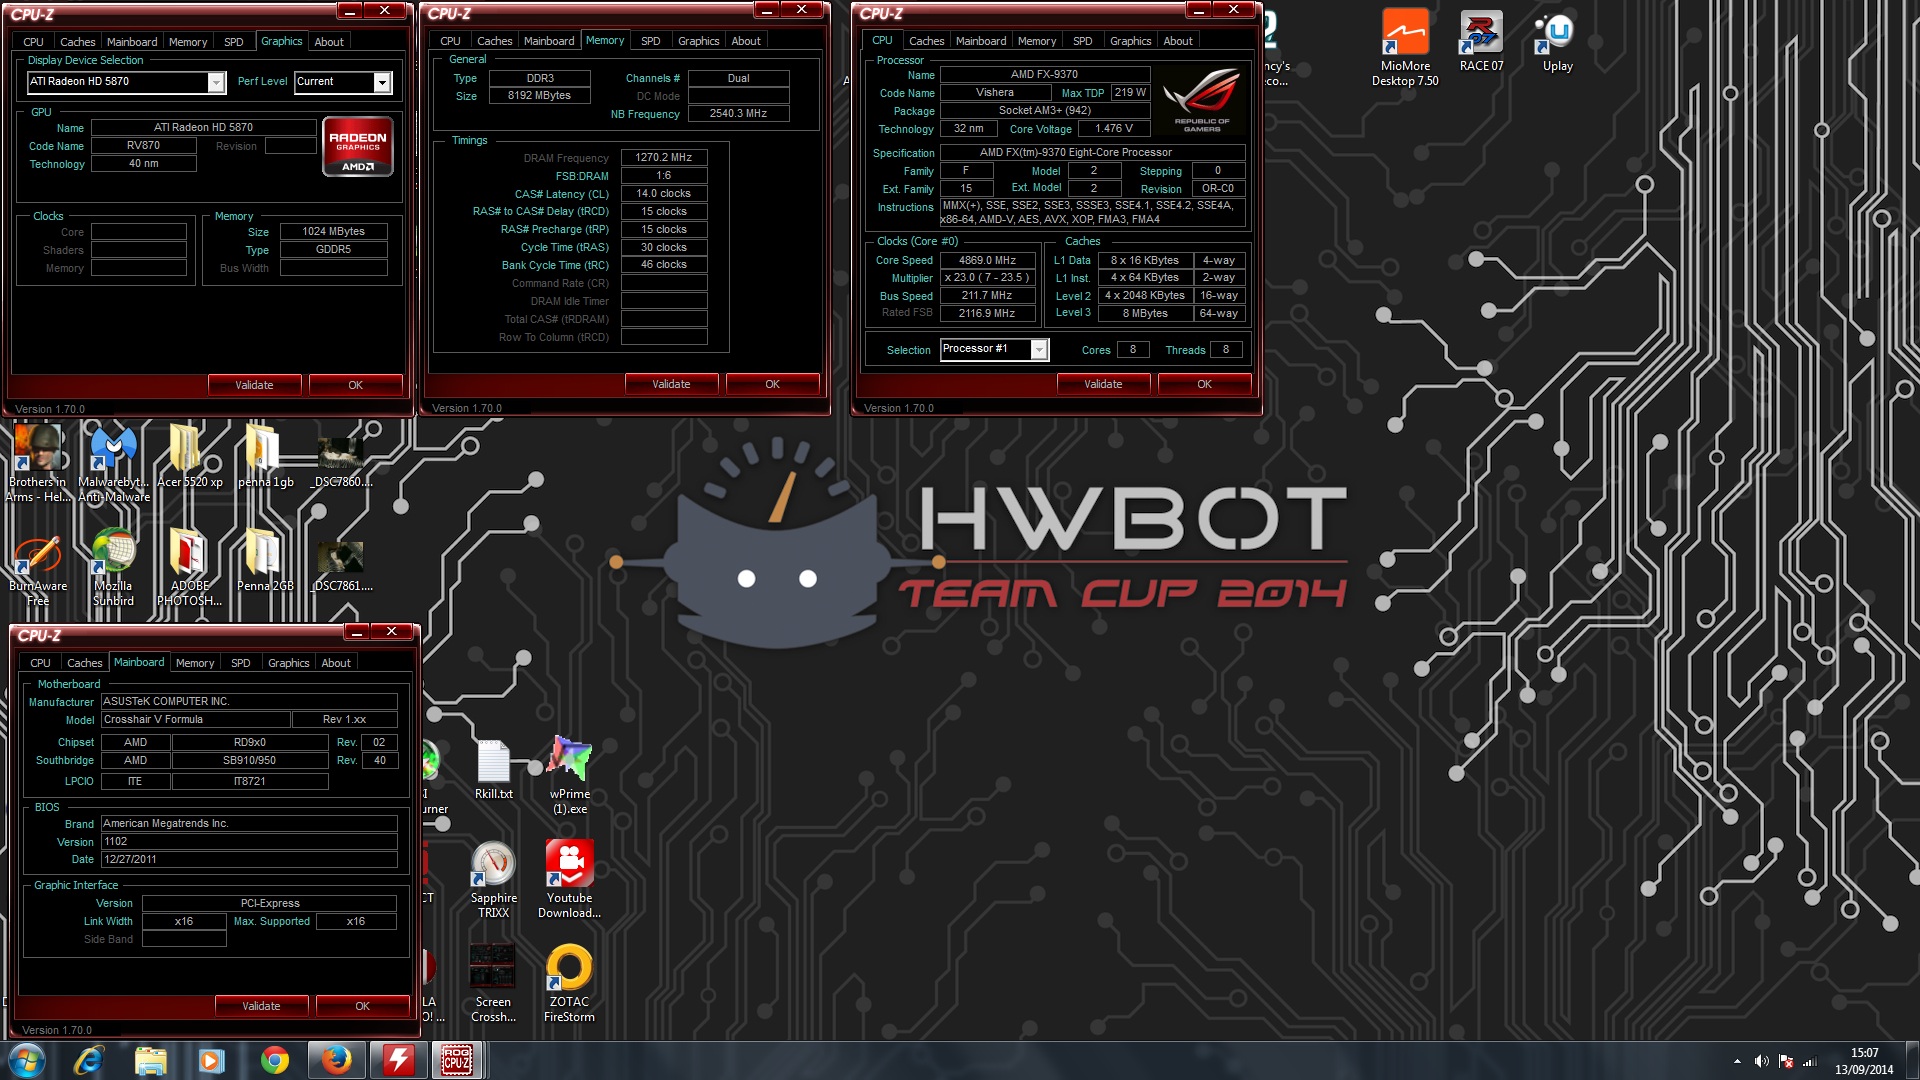Image resolution: width=1920 pixels, height=1080 pixels.
Task: Click Validate in Mainboard CPU-Z window
Action: pos(261,1006)
